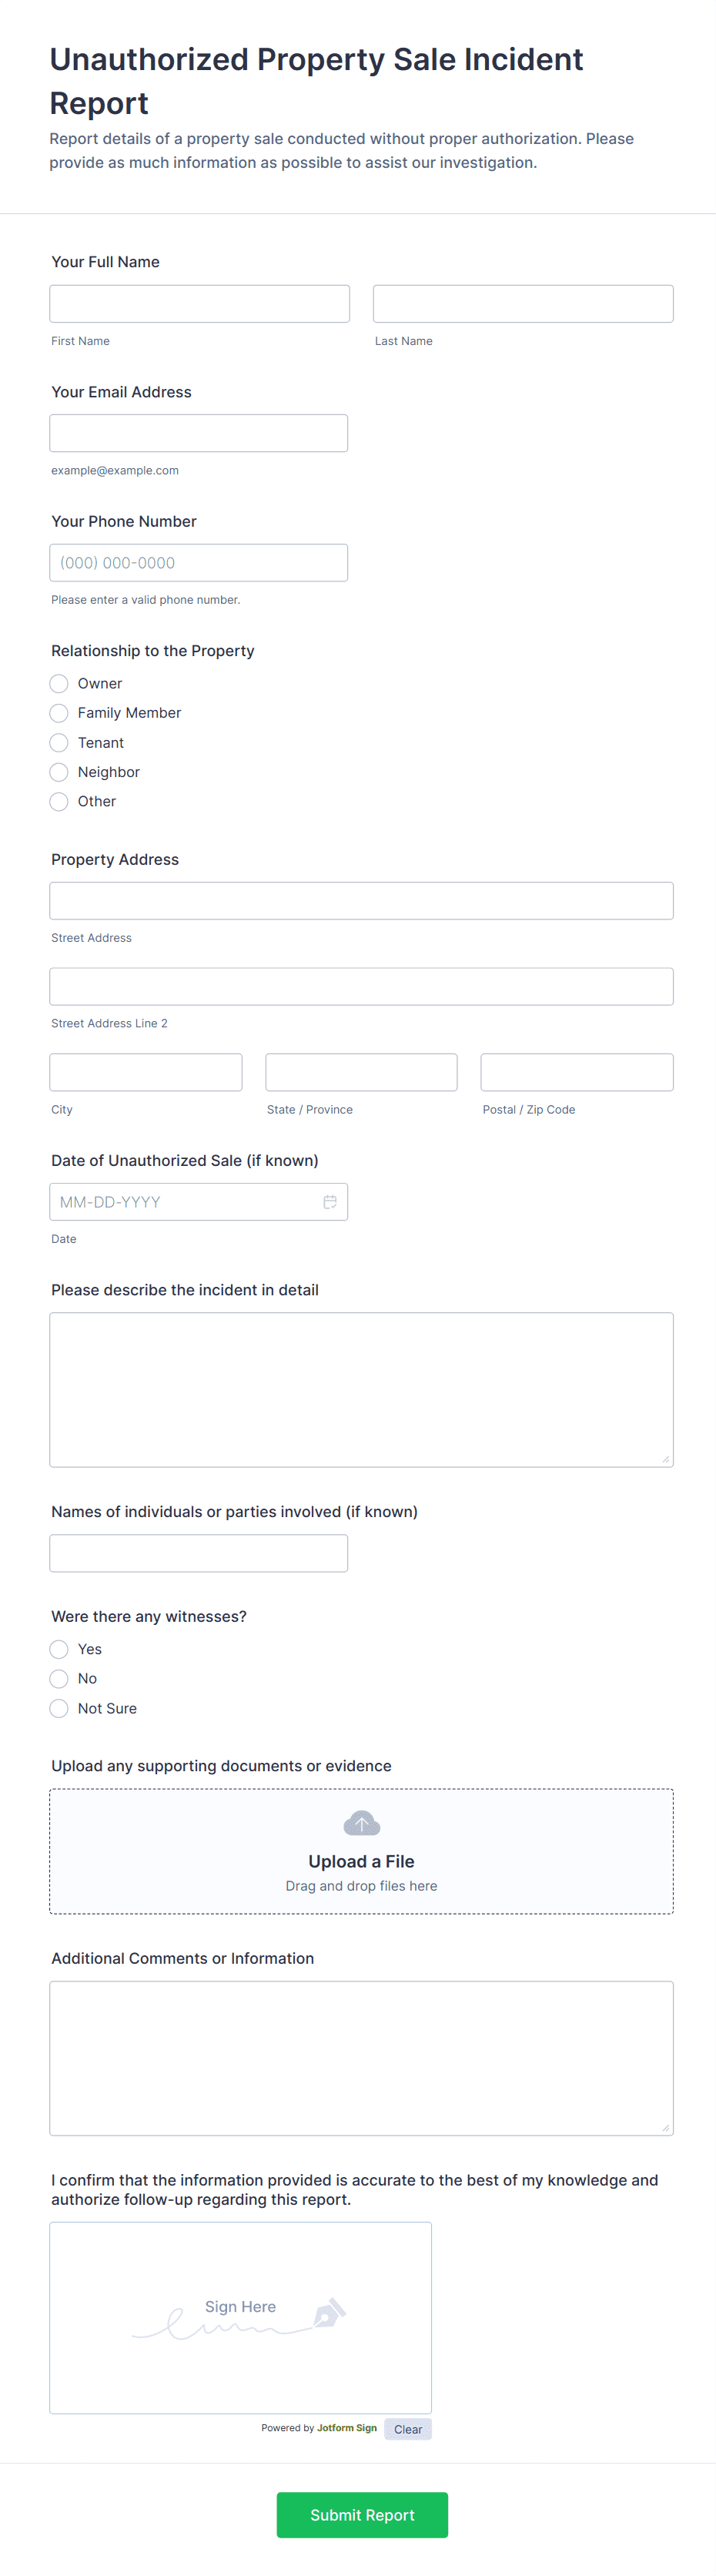
Task: Open the Jotform Sign link
Action: coord(346,2428)
